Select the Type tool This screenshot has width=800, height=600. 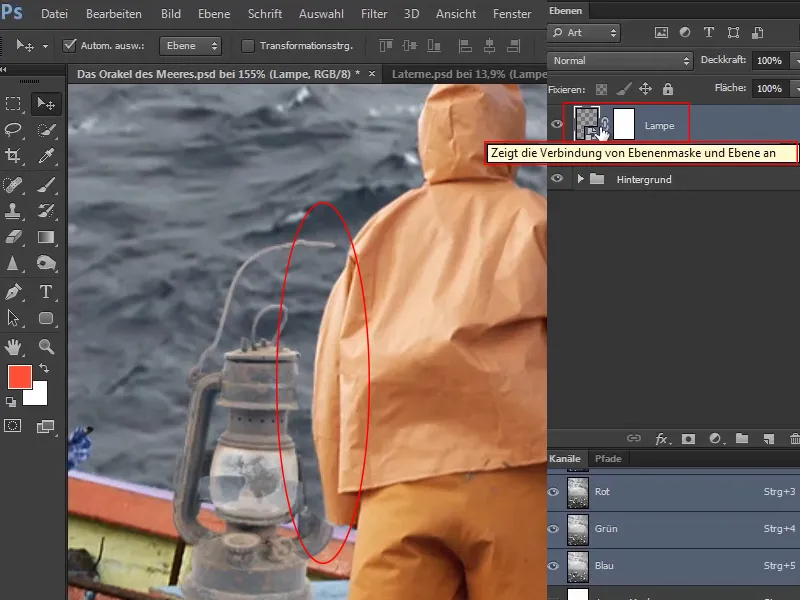(46, 292)
